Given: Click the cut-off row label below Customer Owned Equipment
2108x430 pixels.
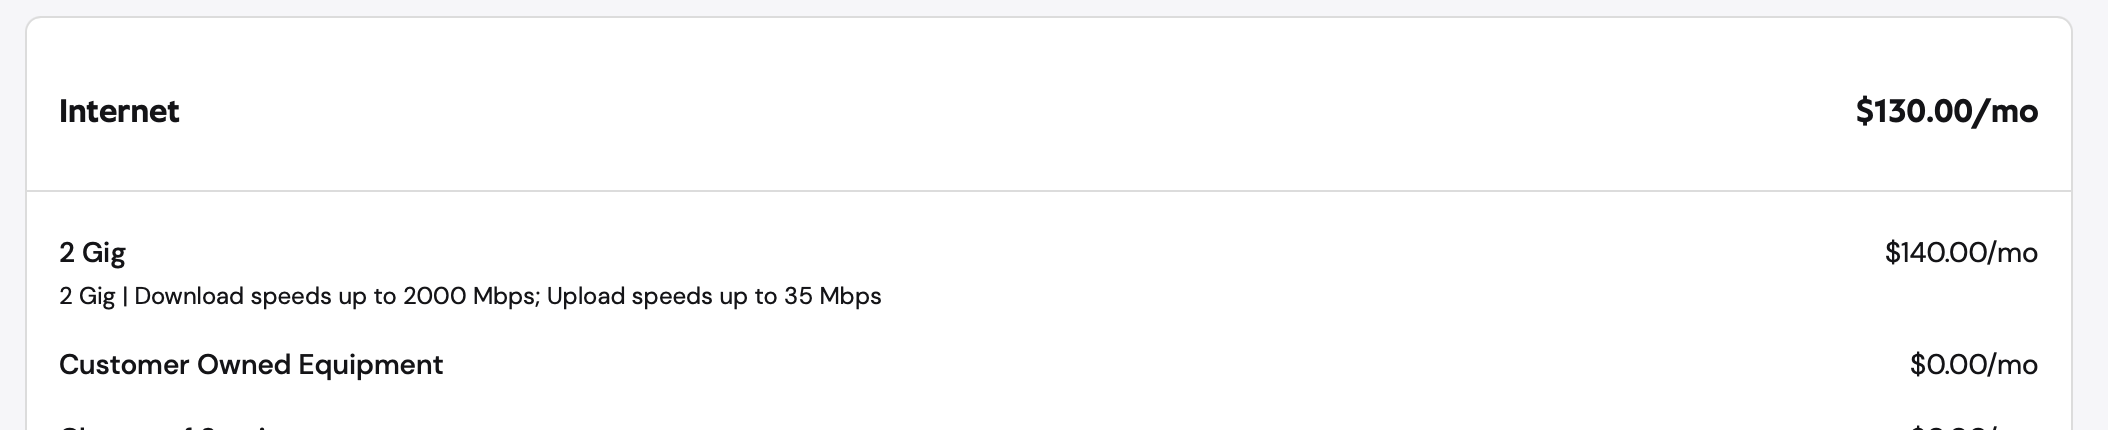Looking at the screenshot, I should click(x=170, y=427).
